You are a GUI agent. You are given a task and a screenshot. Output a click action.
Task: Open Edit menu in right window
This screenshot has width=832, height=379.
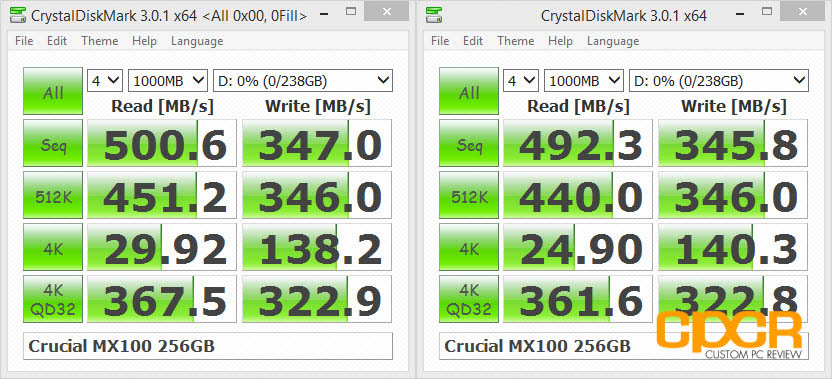pyautogui.click(x=473, y=41)
